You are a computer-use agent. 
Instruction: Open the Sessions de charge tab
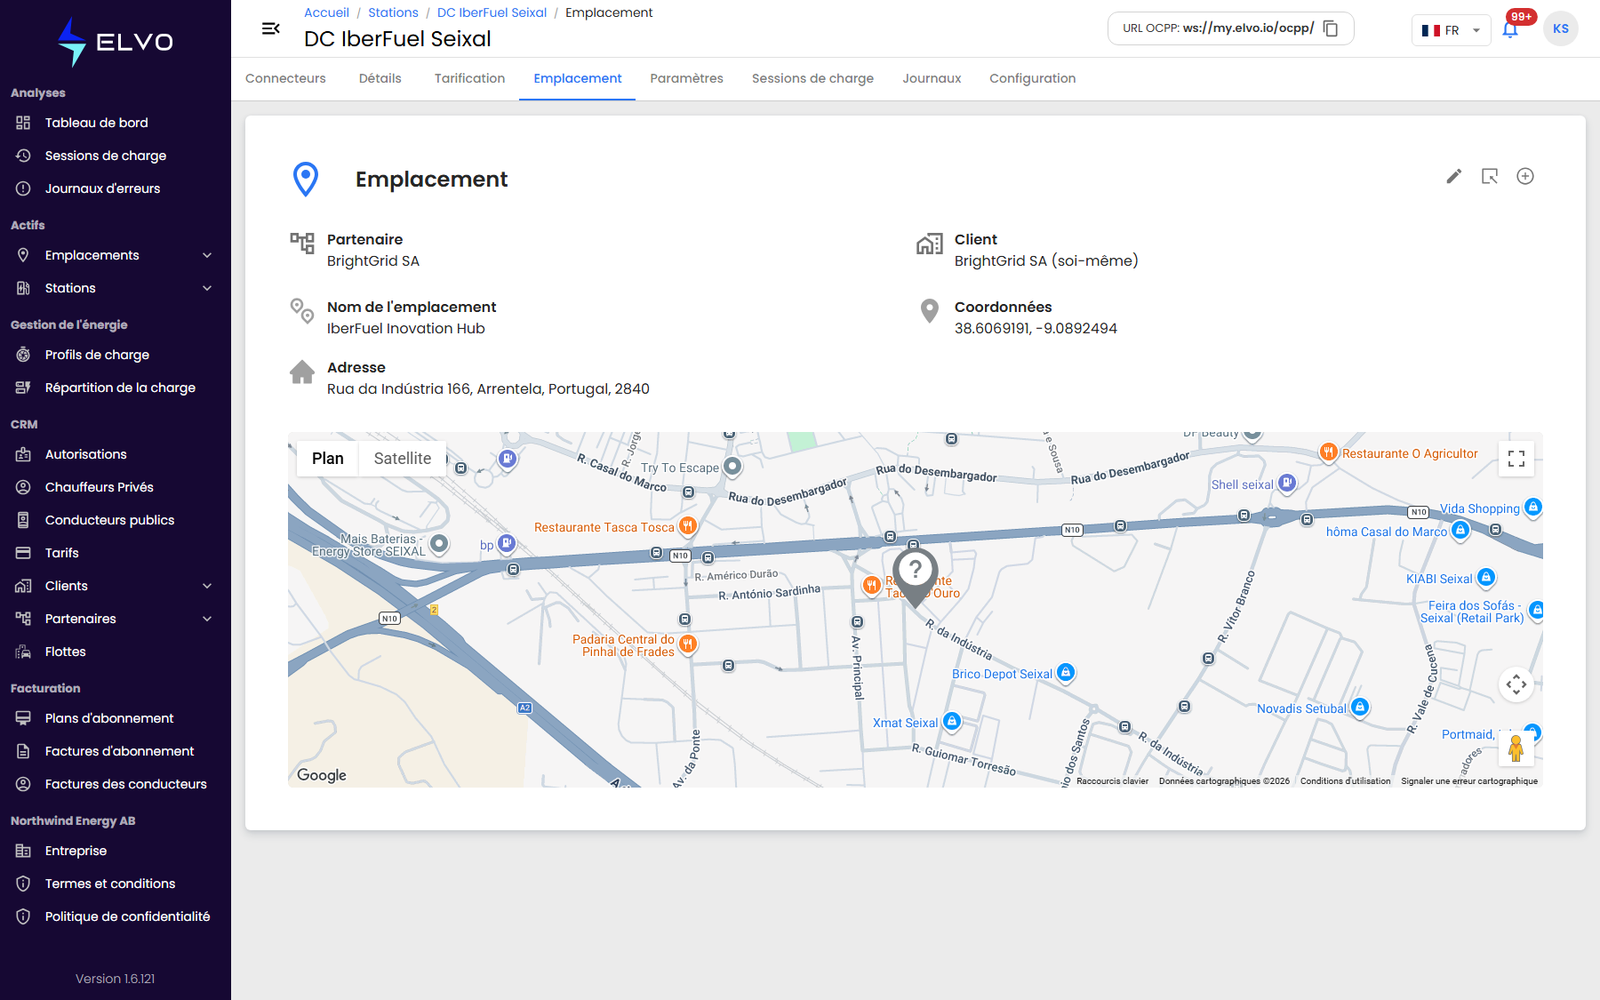813,78
